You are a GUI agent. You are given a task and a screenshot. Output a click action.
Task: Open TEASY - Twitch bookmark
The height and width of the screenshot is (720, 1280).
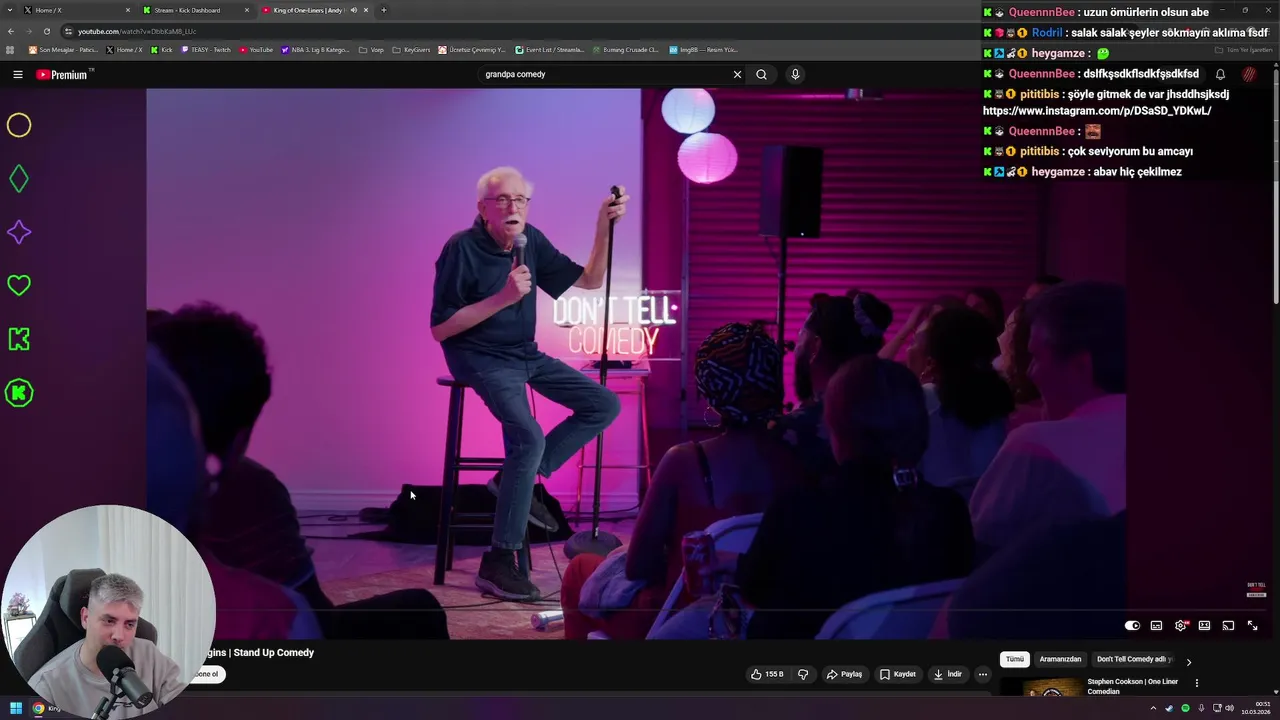[x=206, y=49]
